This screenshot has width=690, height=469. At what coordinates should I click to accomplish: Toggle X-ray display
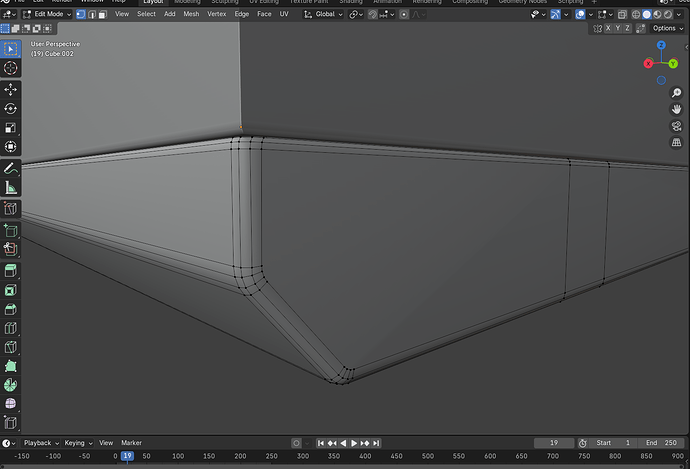[x=622, y=15]
